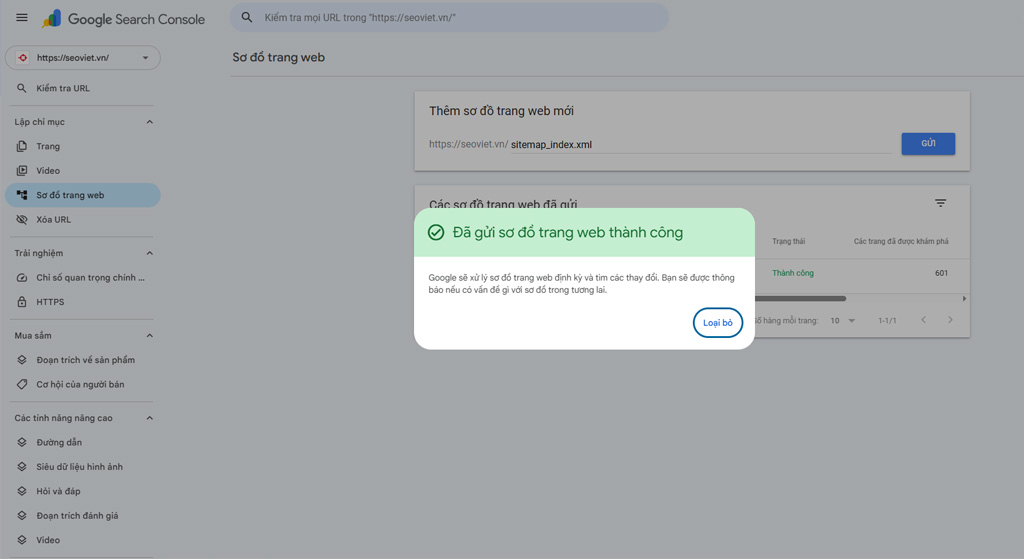Click the Chỉ số quan trọng gauge icon
This screenshot has height=559, width=1024.
click(22, 278)
